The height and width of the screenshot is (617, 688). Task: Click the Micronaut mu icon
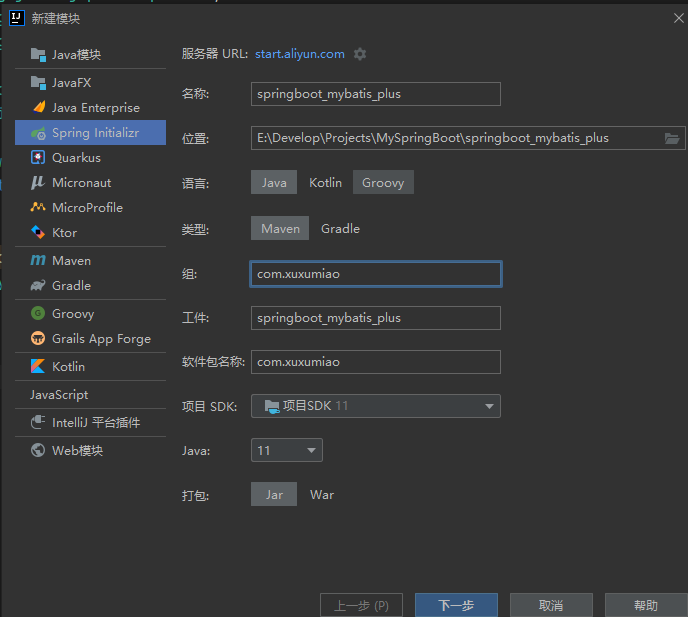38,183
